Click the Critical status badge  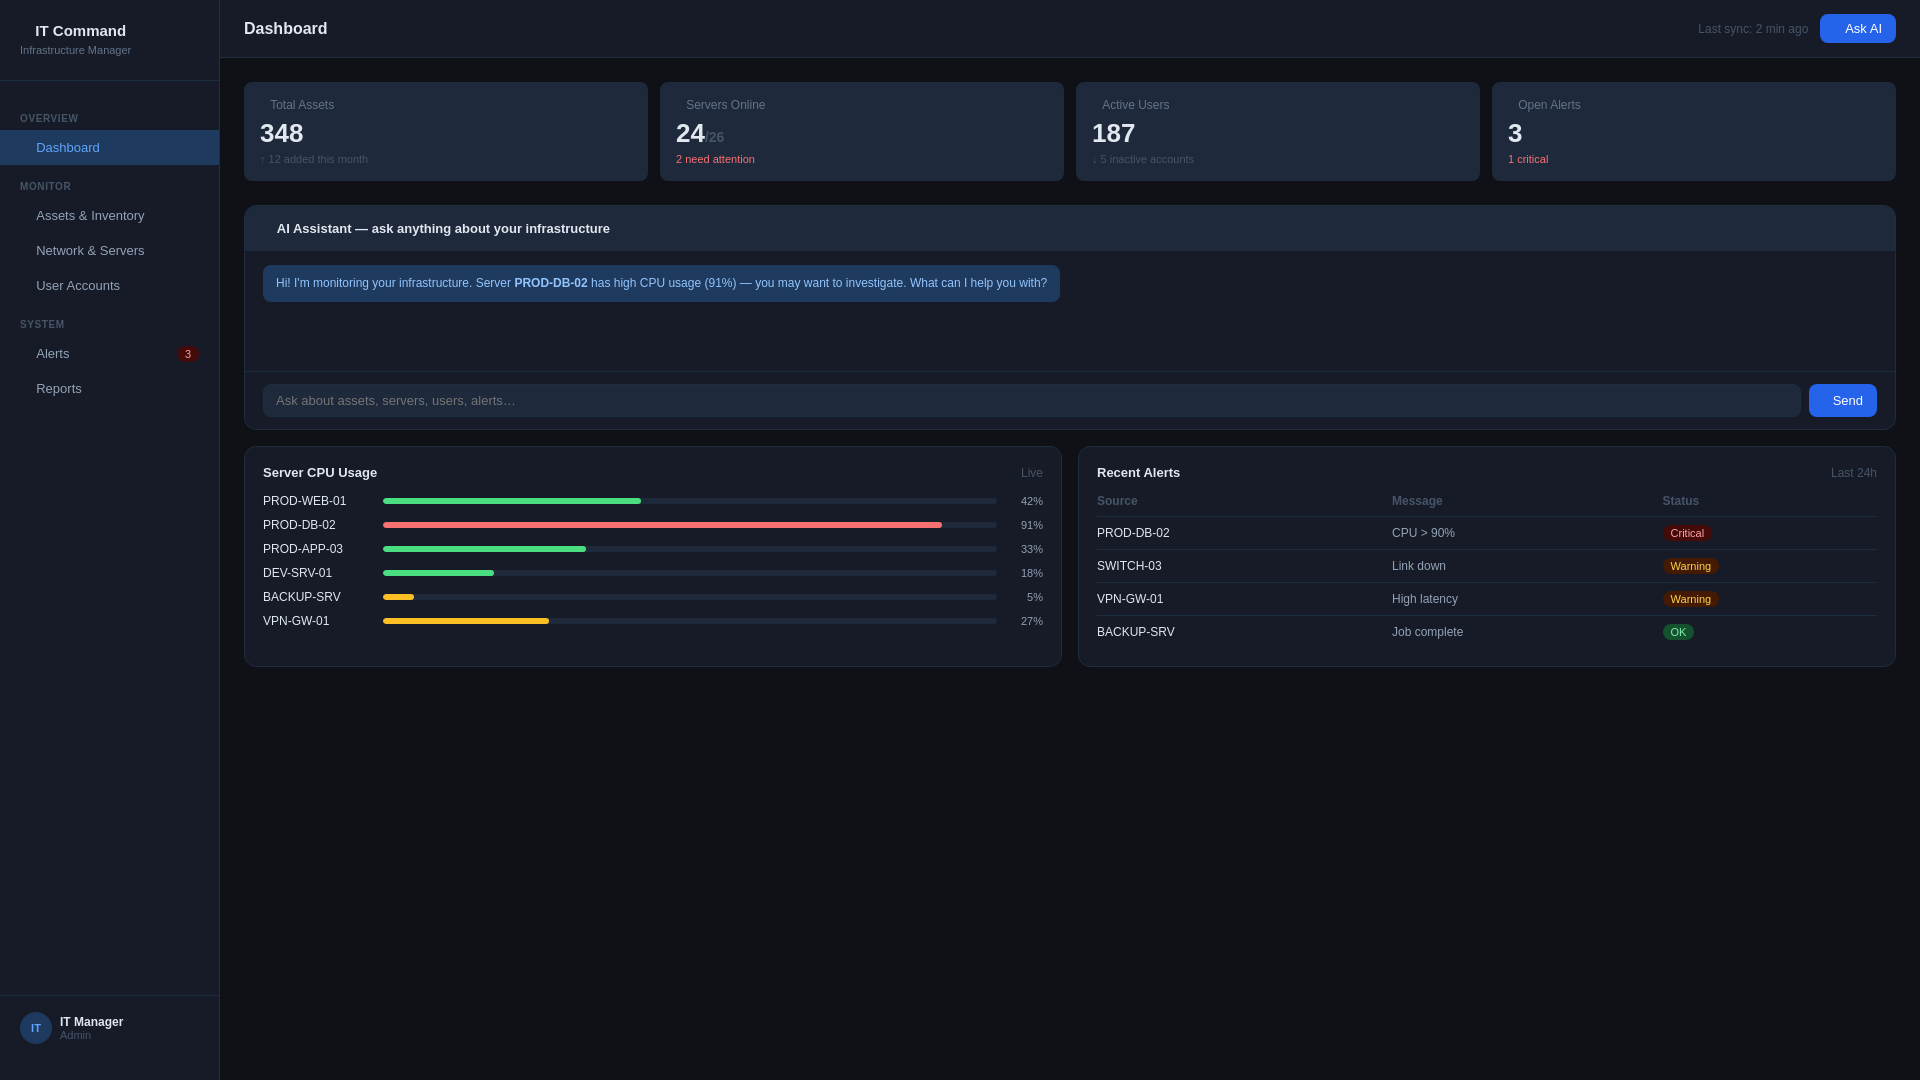pos(1687,534)
